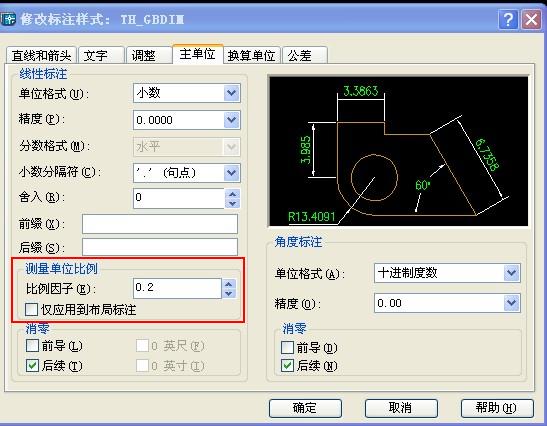Select the 主单位 tab
Viewport: 547px width, 426px height.
point(197,54)
